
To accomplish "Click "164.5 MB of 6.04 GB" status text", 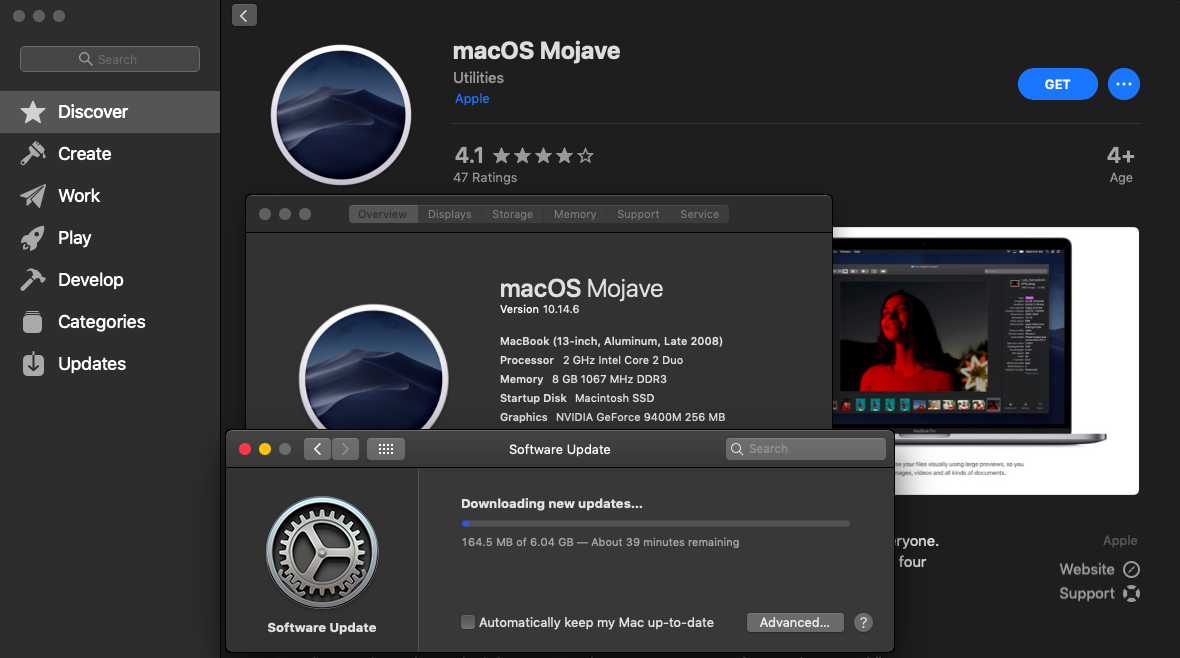I will 517,542.
